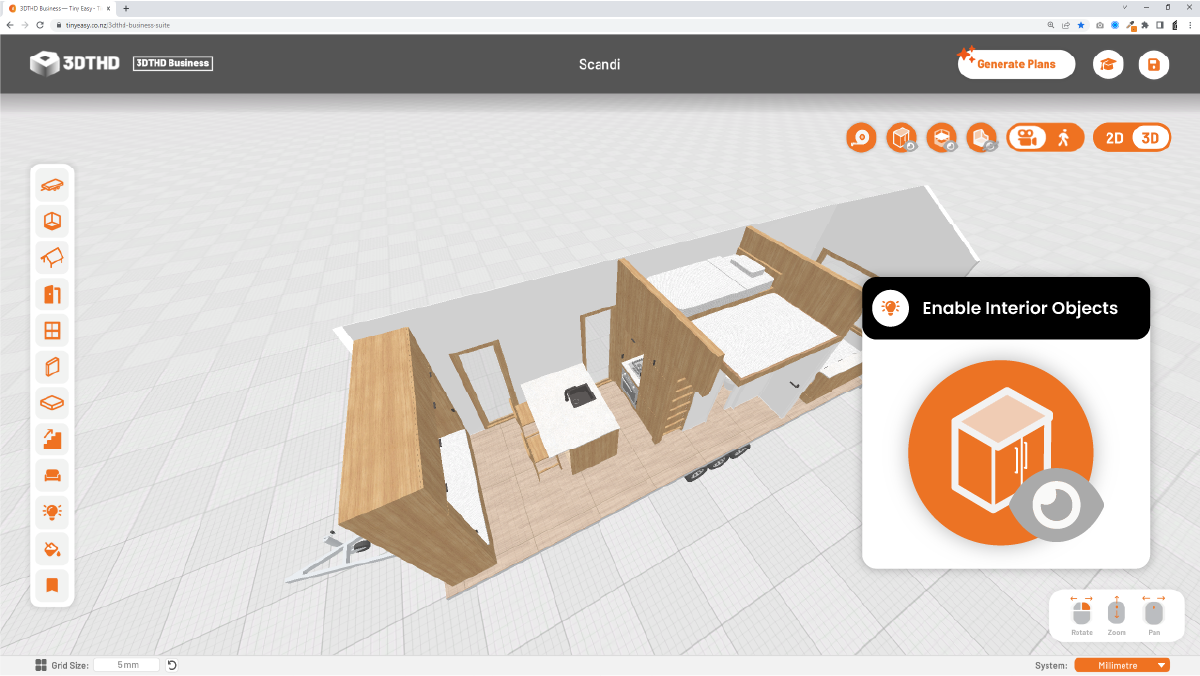Image resolution: width=1200 pixels, height=676 pixels.
Task: Switch to orbit camera mode
Action: click(1026, 138)
